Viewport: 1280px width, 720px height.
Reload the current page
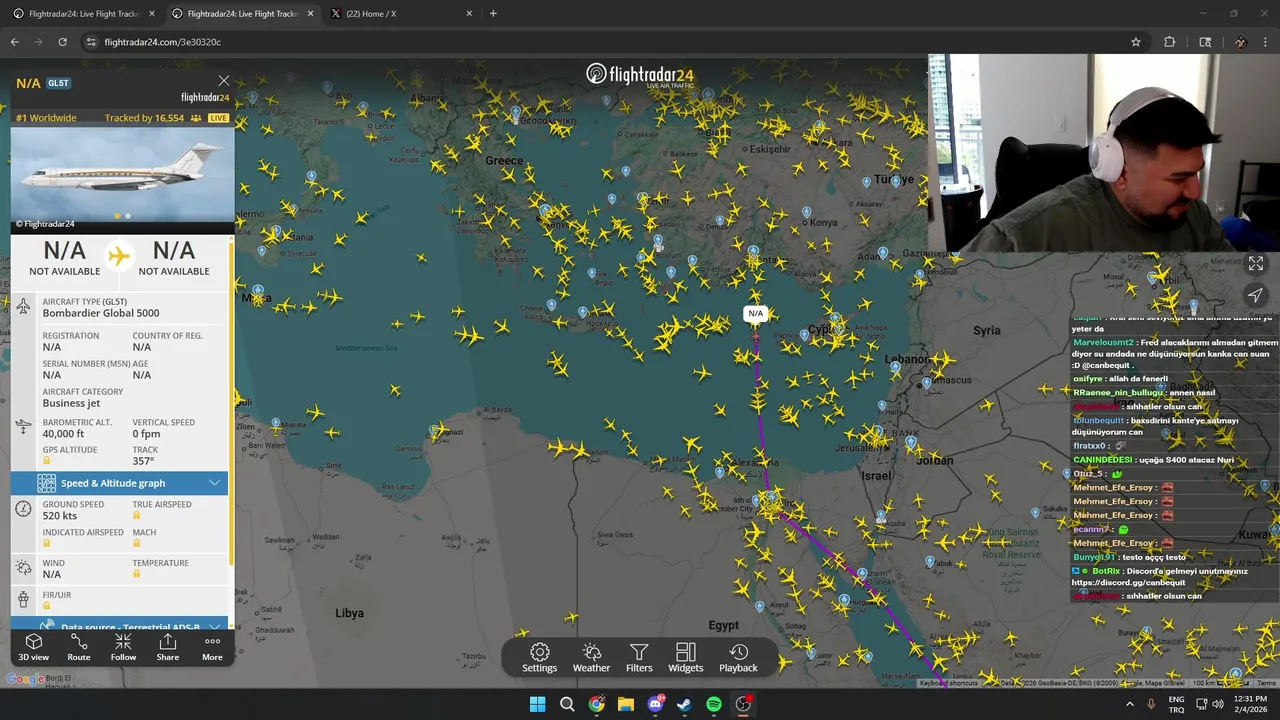pos(62,42)
